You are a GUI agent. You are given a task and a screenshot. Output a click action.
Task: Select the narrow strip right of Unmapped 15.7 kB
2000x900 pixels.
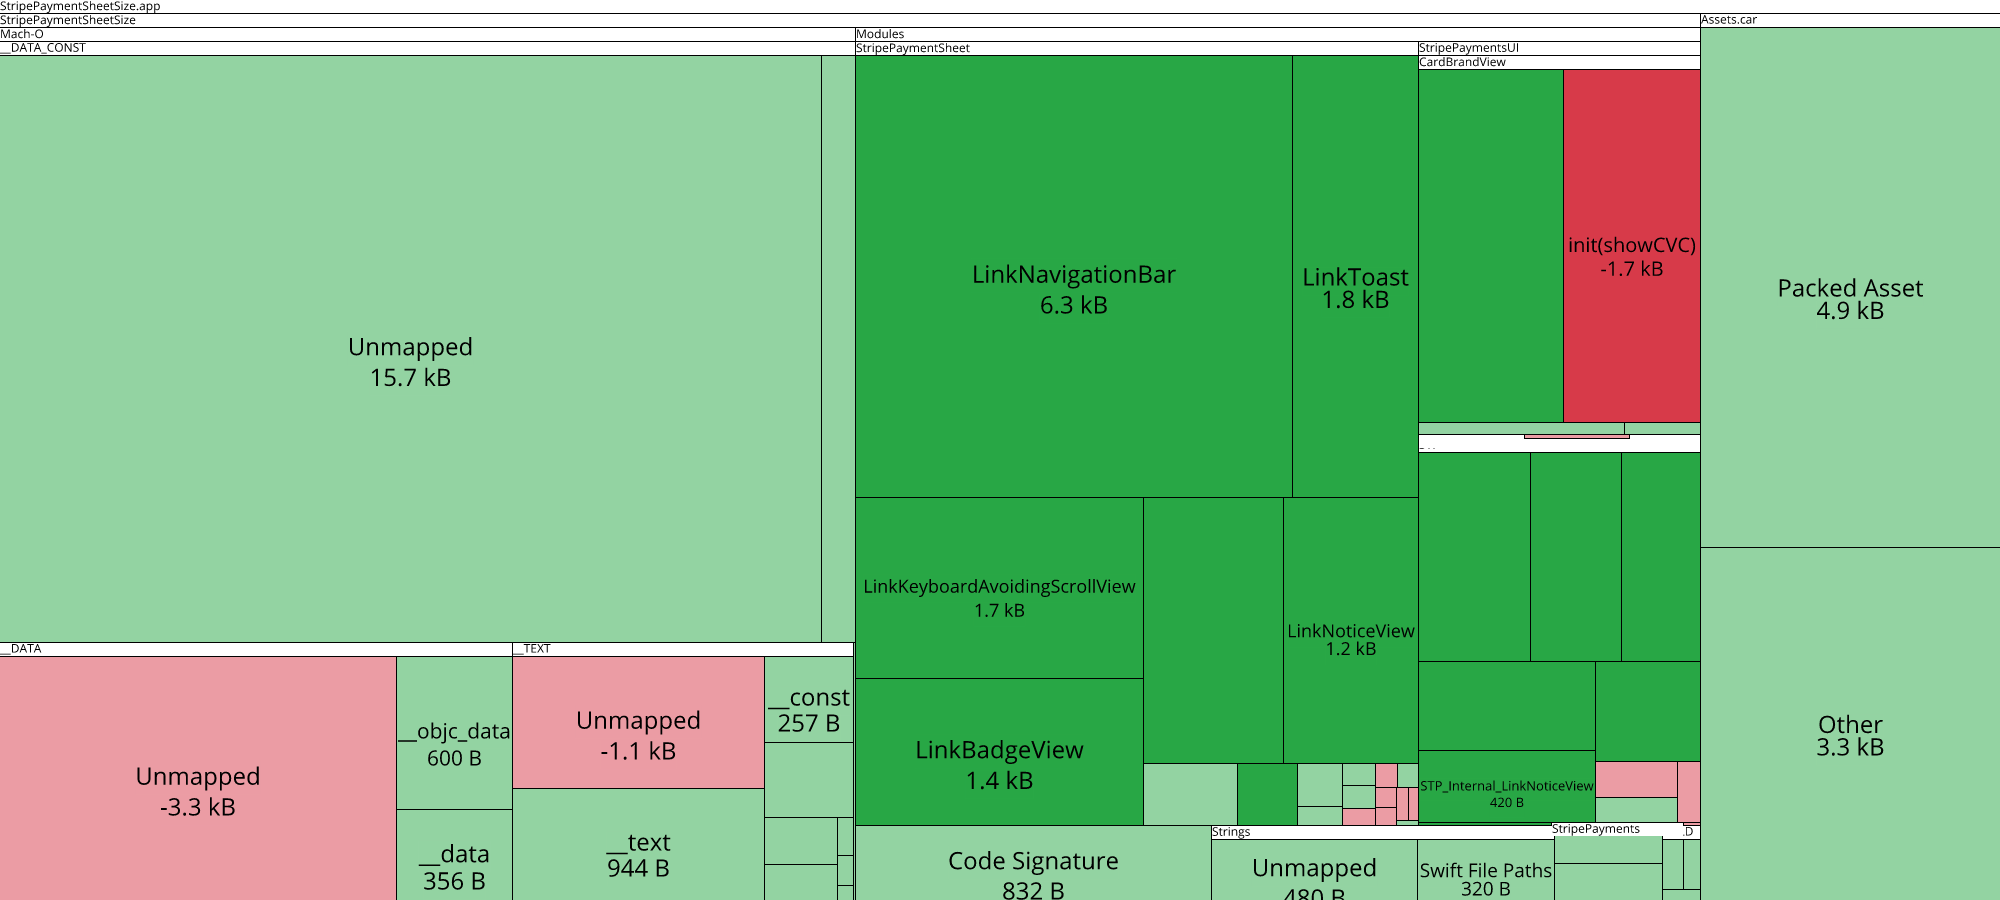(838, 348)
